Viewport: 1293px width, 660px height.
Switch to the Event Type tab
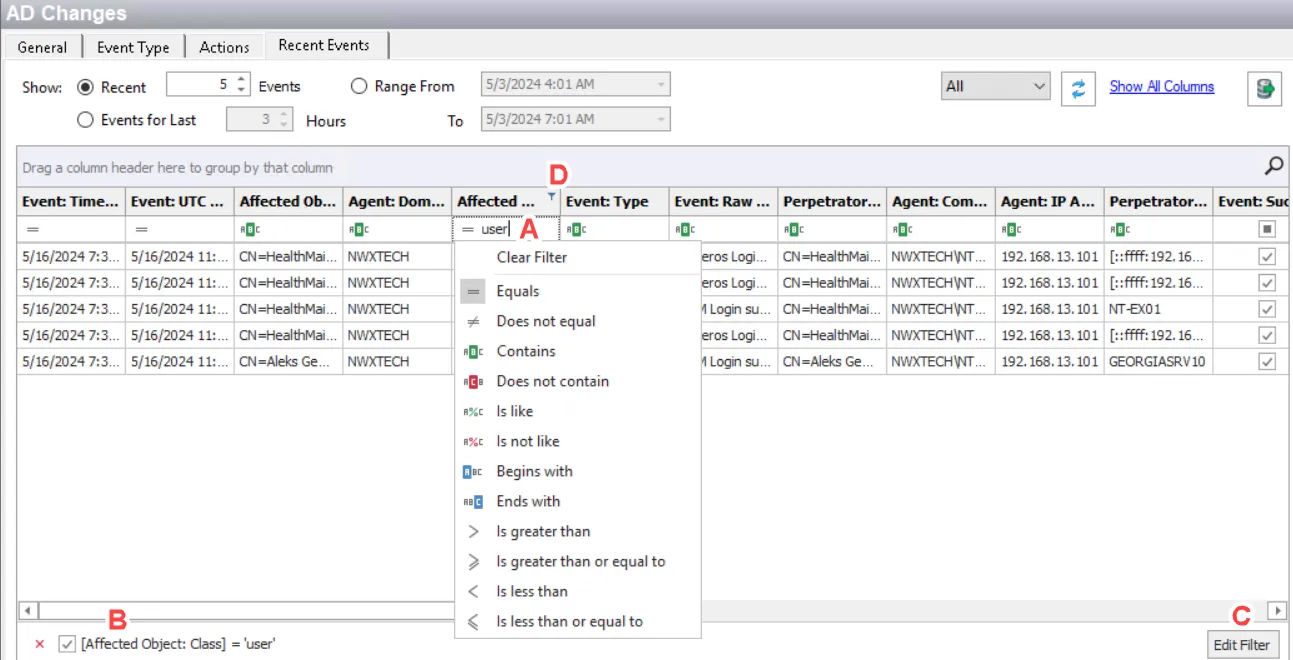tap(133, 47)
